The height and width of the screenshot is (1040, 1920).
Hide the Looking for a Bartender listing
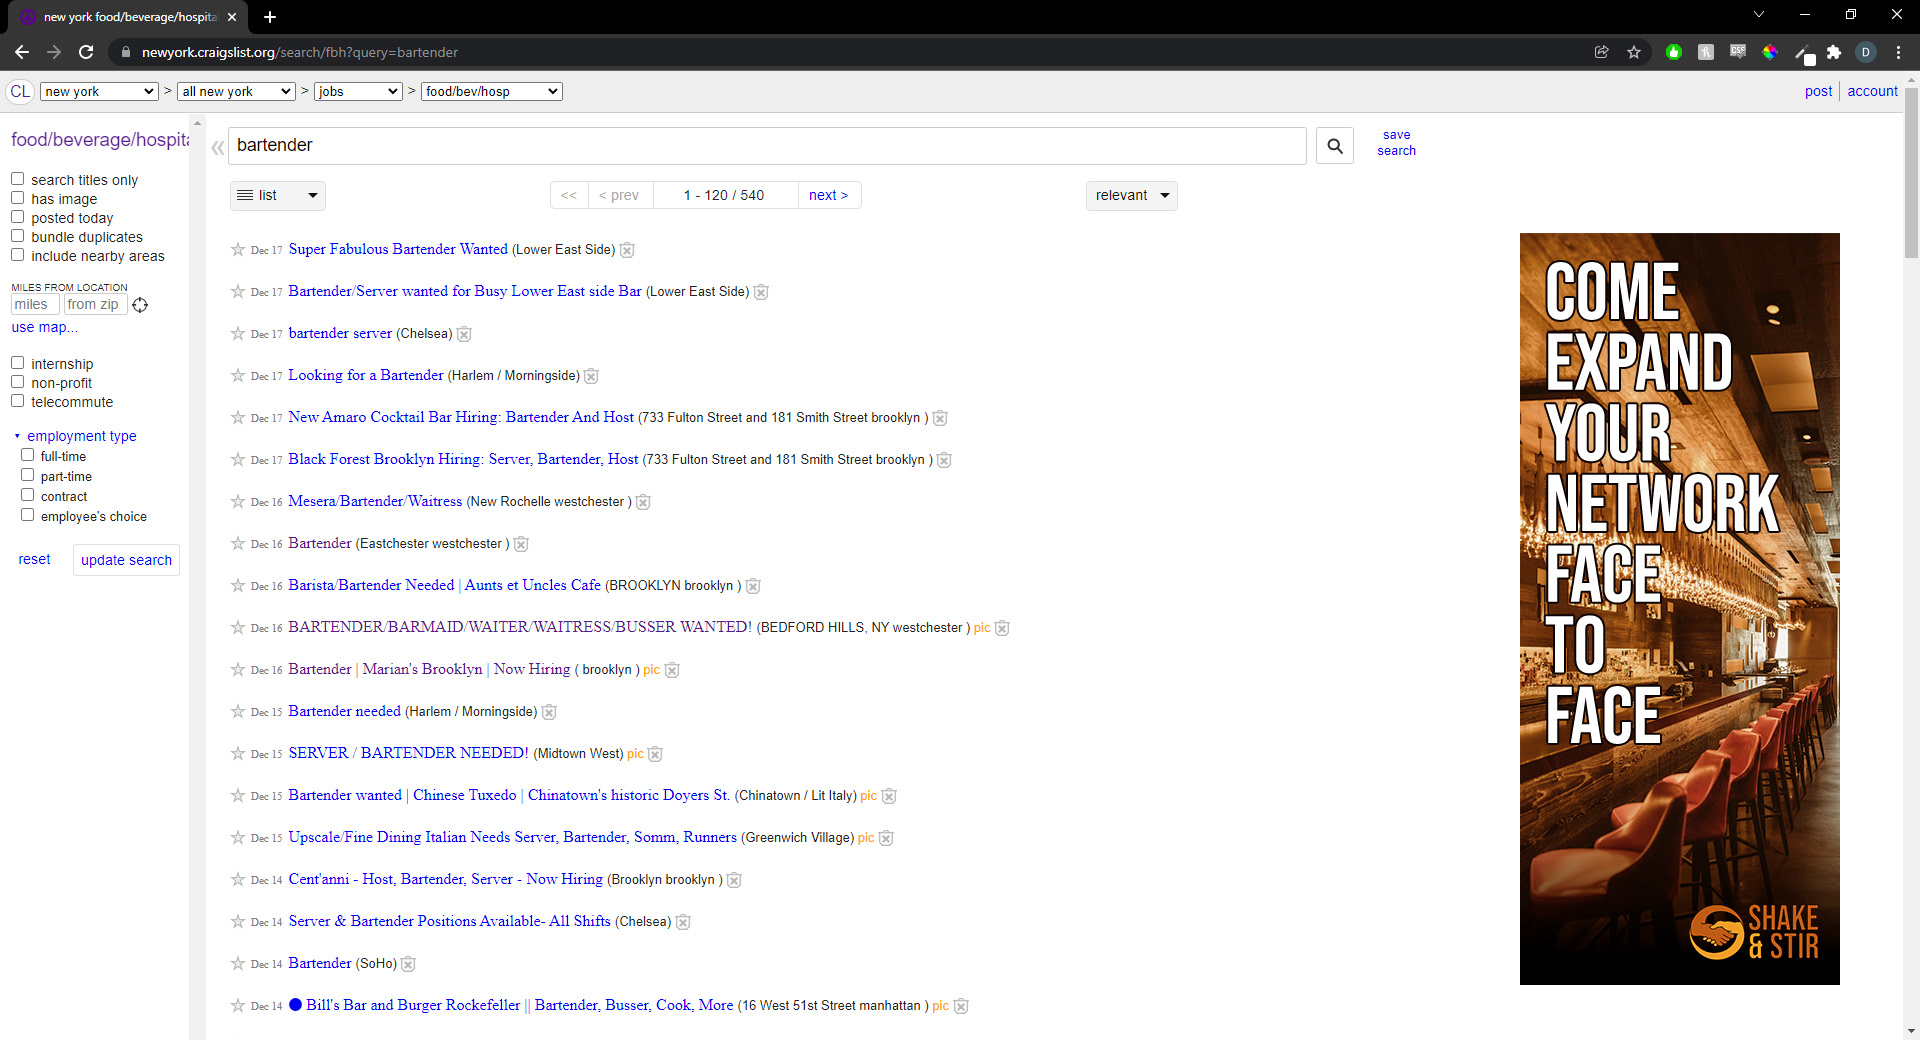click(x=591, y=376)
